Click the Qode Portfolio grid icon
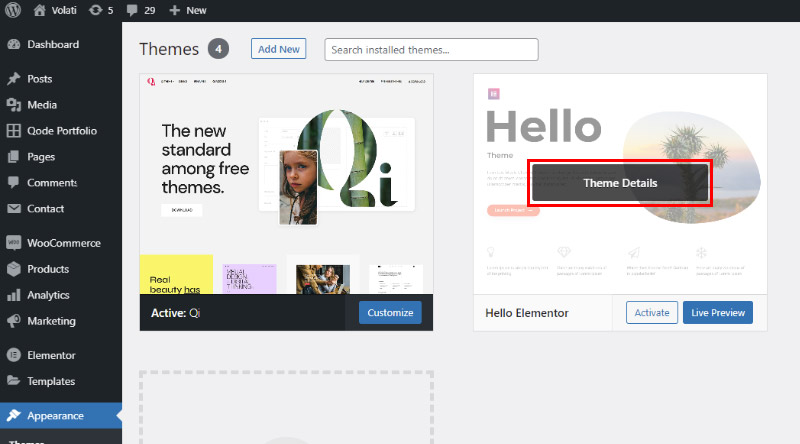Image resolution: width=800 pixels, height=444 pixels. [14, 131]
